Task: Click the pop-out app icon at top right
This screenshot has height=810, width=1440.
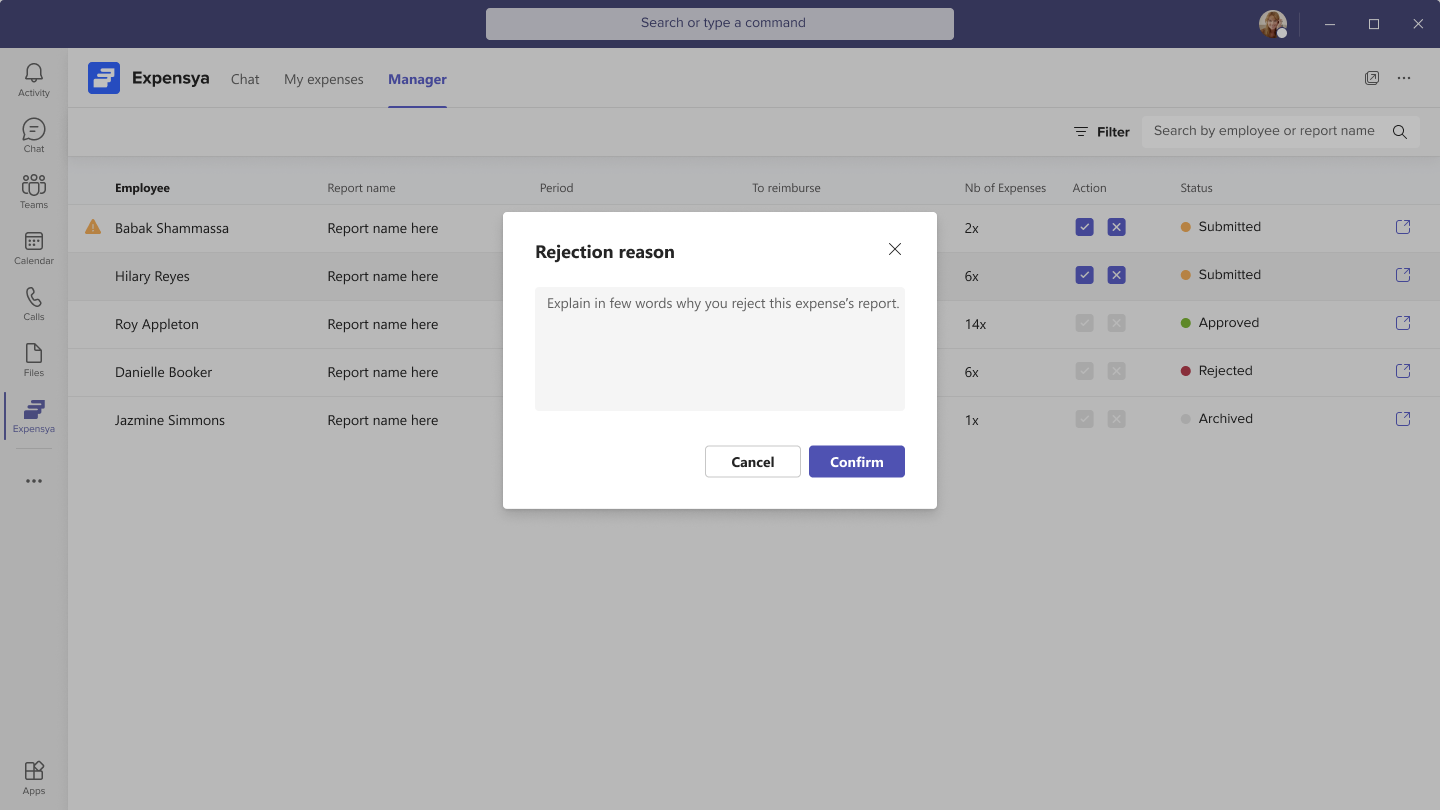Action: click(x=1372, y=78)
